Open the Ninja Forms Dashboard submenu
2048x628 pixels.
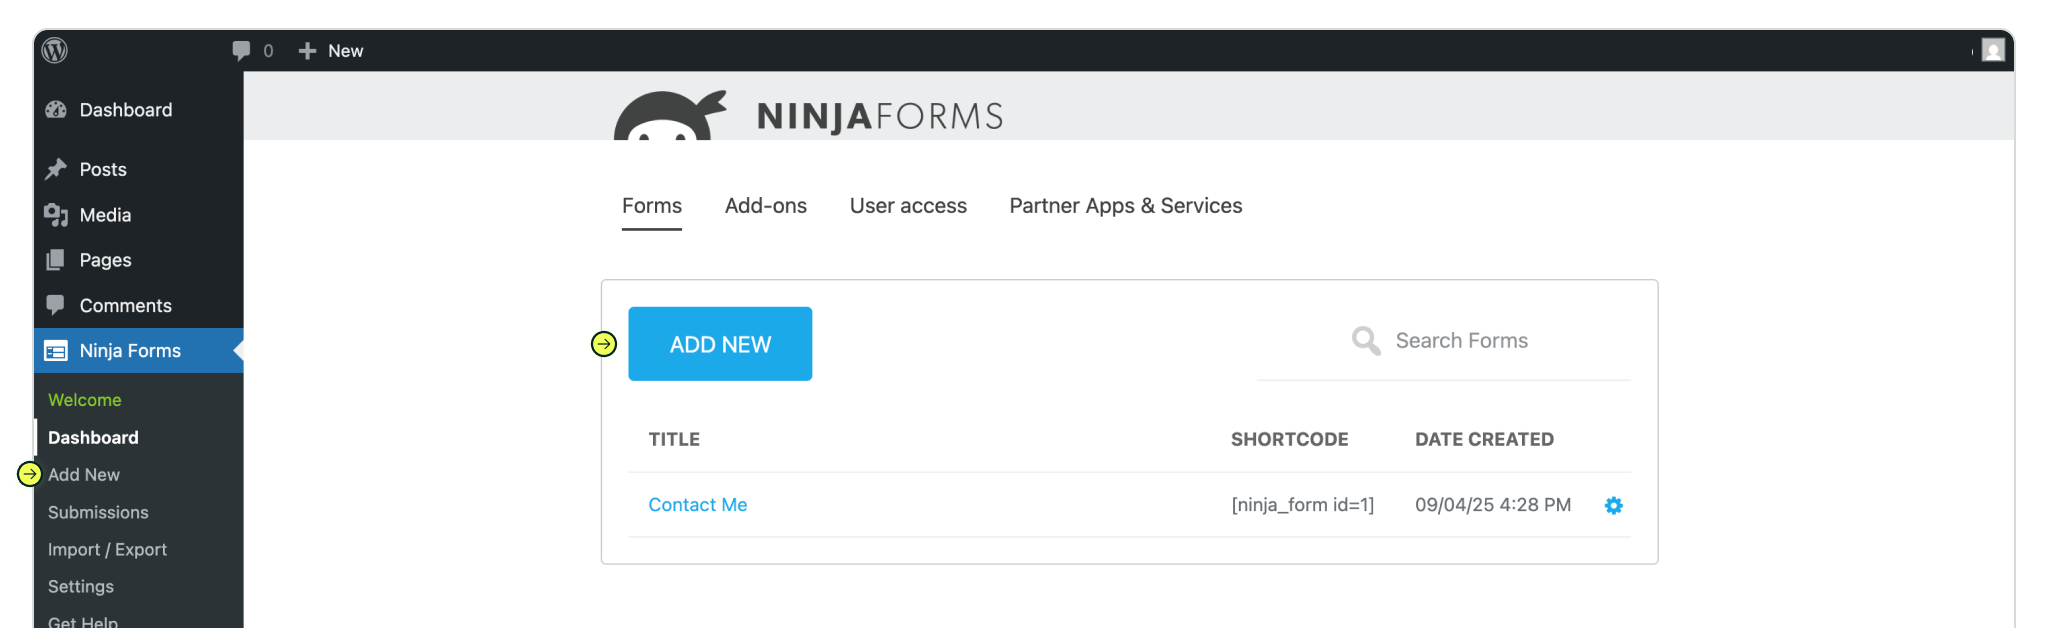[x=93, y=437]
